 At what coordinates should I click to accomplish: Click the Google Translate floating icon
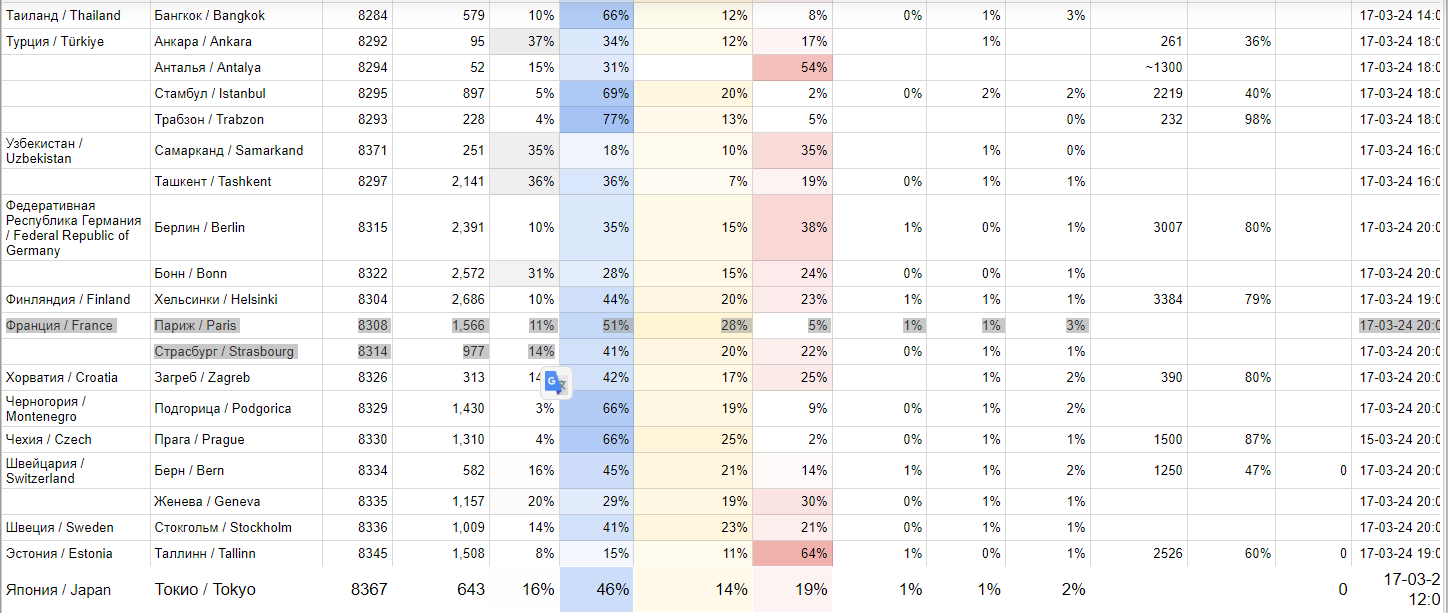(556, 383)
